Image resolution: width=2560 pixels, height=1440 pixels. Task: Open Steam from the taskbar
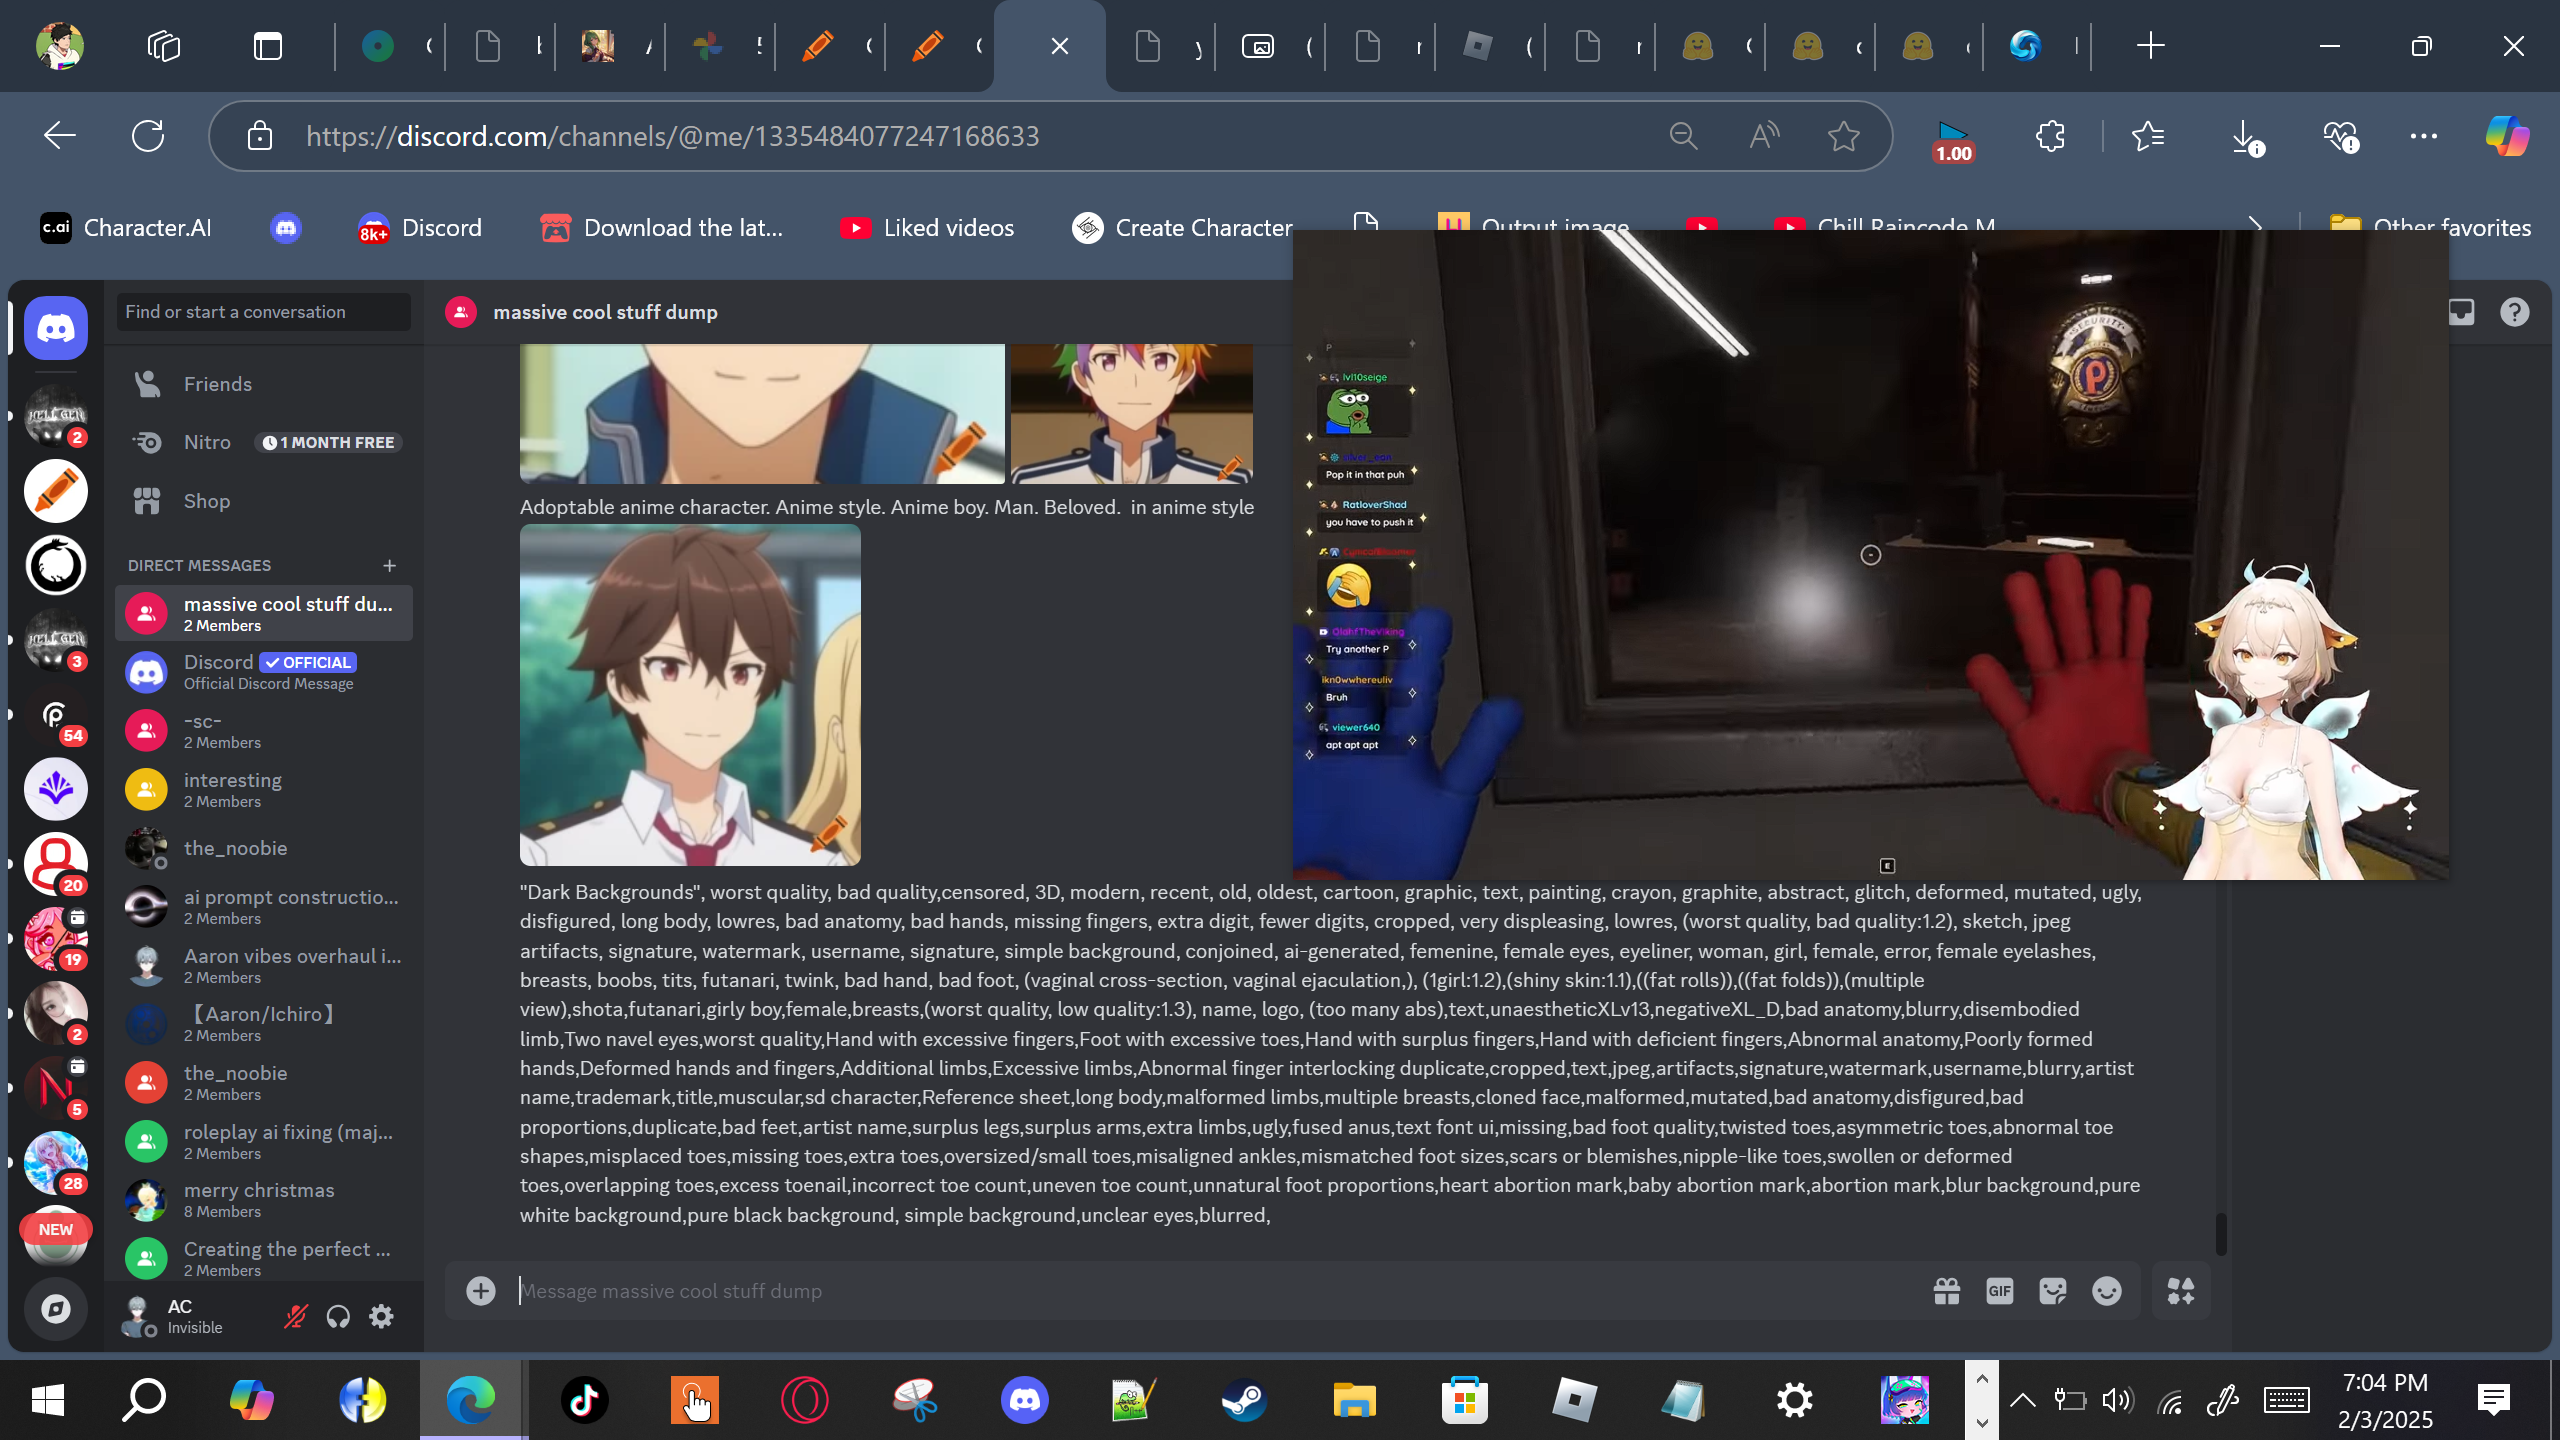(x=1245, y=1400)
